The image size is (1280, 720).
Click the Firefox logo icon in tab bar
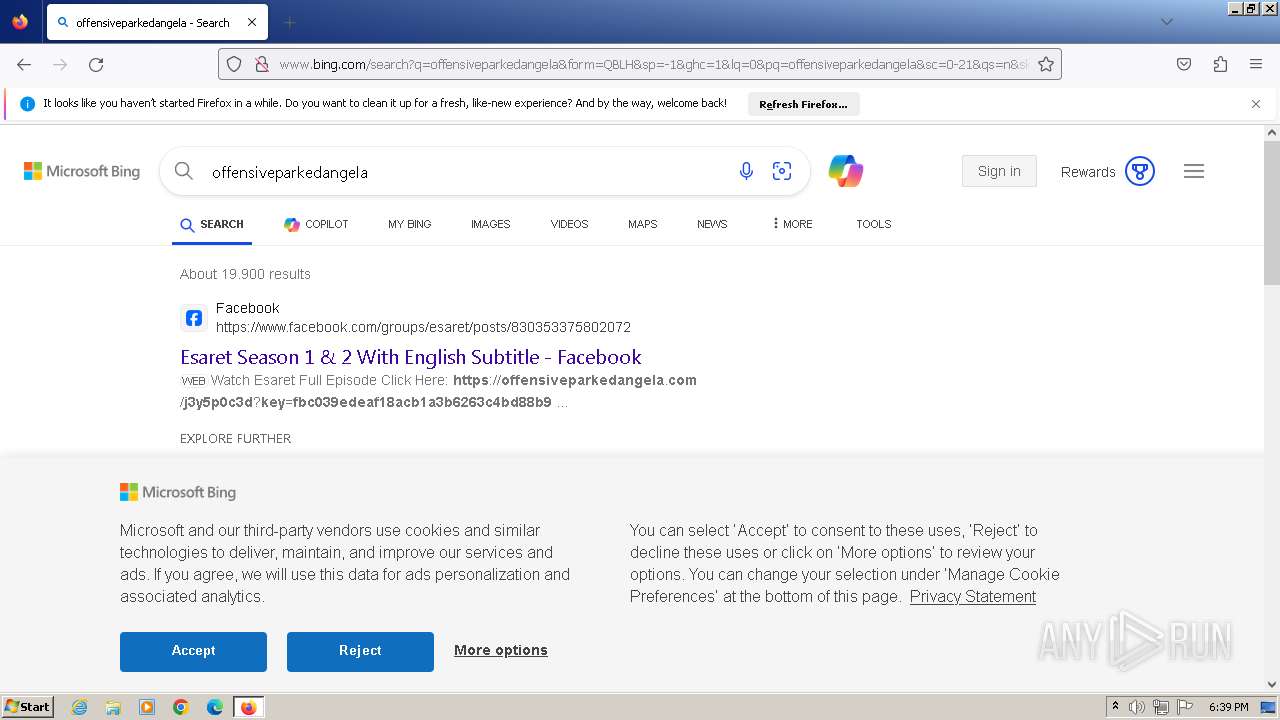(20, 22)
